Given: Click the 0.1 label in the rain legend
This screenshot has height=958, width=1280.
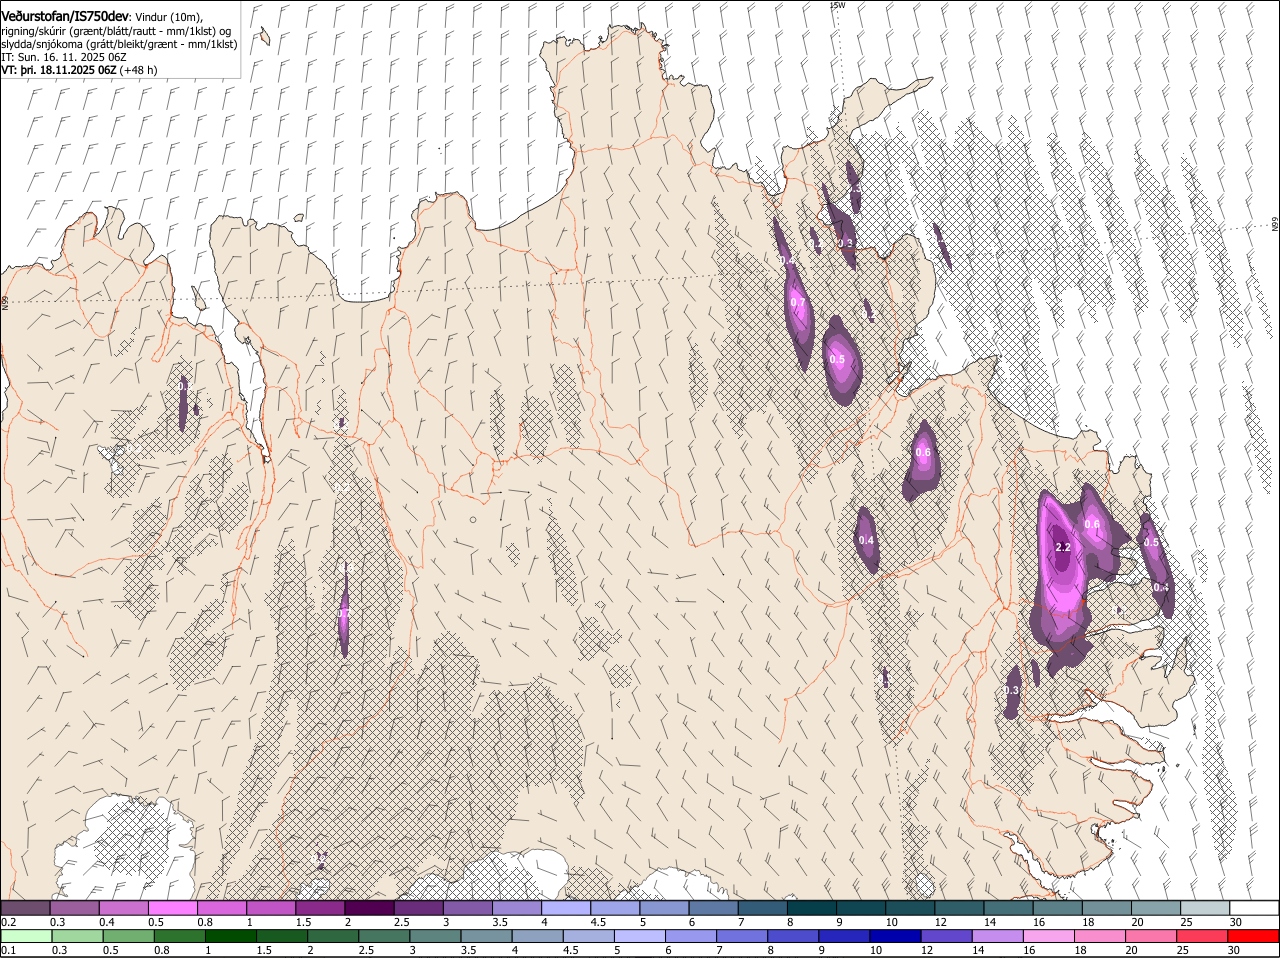Looking at the screenshot, I should (8, 950).
